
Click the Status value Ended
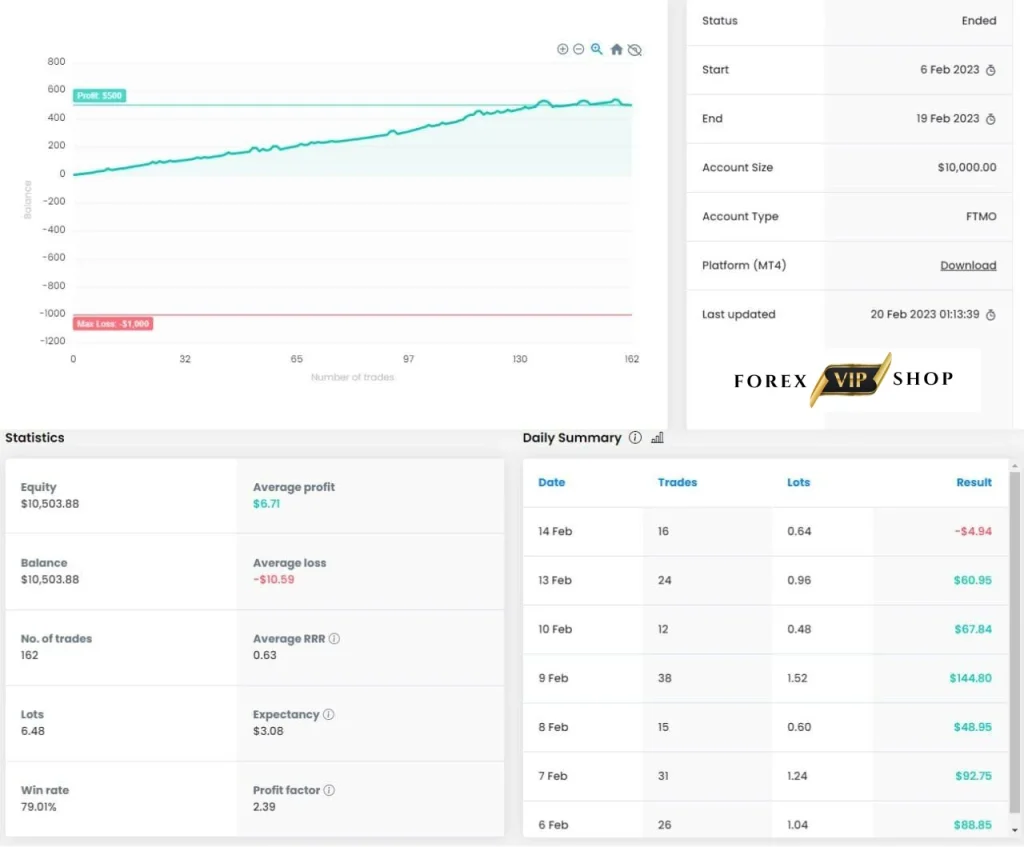coord(979,21)
